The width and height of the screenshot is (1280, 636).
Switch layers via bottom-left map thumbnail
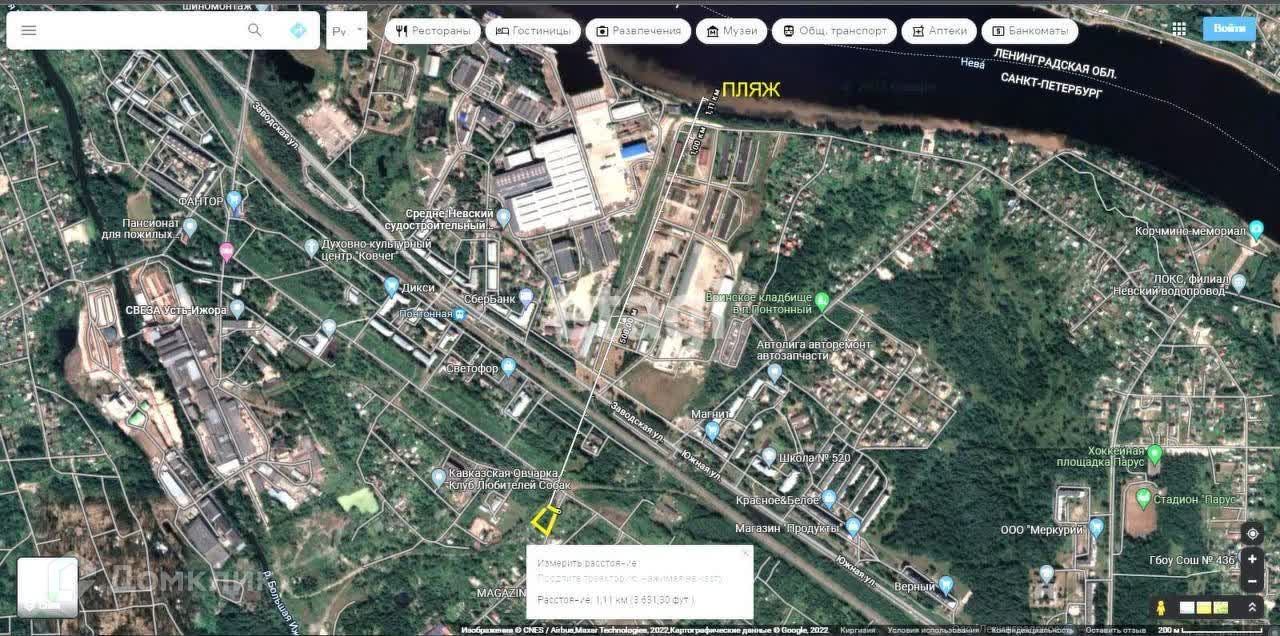pos(47,587)
